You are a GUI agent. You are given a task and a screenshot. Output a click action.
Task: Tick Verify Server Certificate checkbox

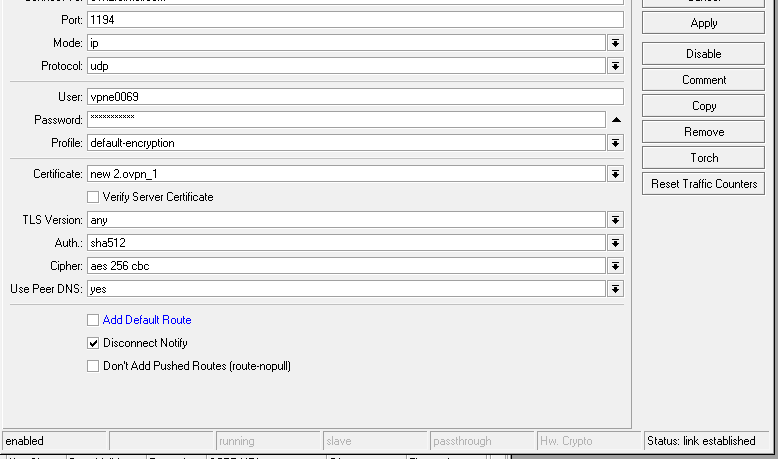click(x=93, y=197)
